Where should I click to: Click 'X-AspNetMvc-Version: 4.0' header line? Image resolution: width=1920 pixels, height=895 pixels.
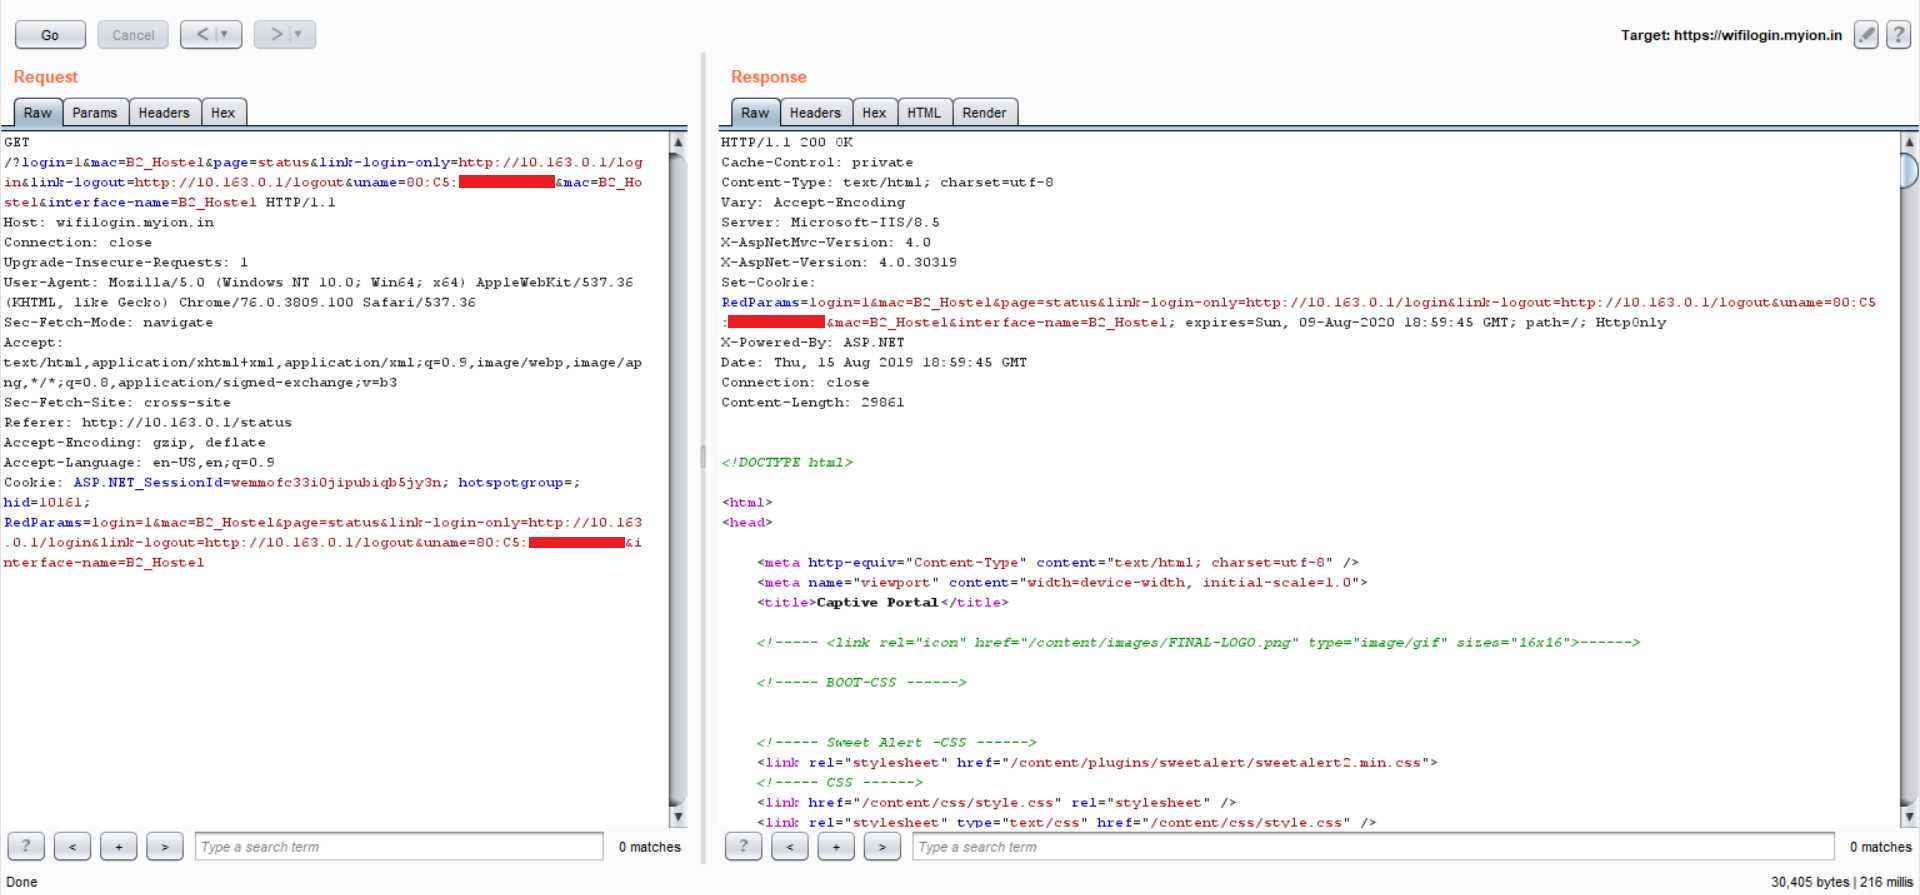point(826,242)
